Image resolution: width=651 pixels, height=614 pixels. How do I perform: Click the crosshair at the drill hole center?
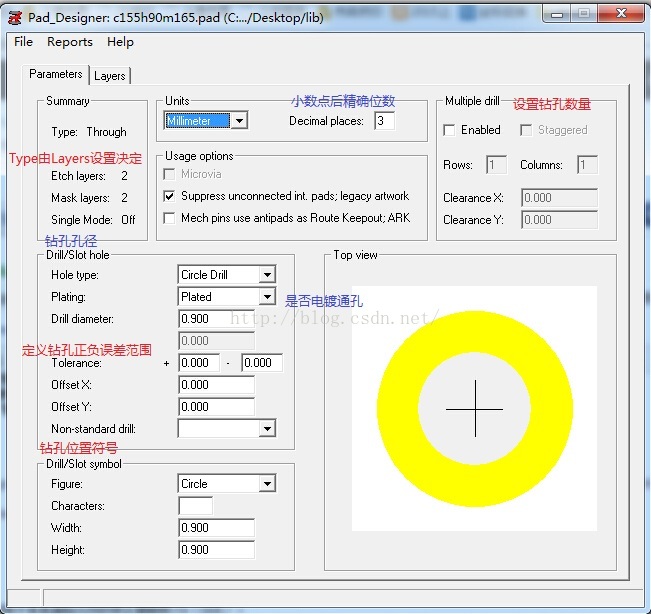pos(474,409)
